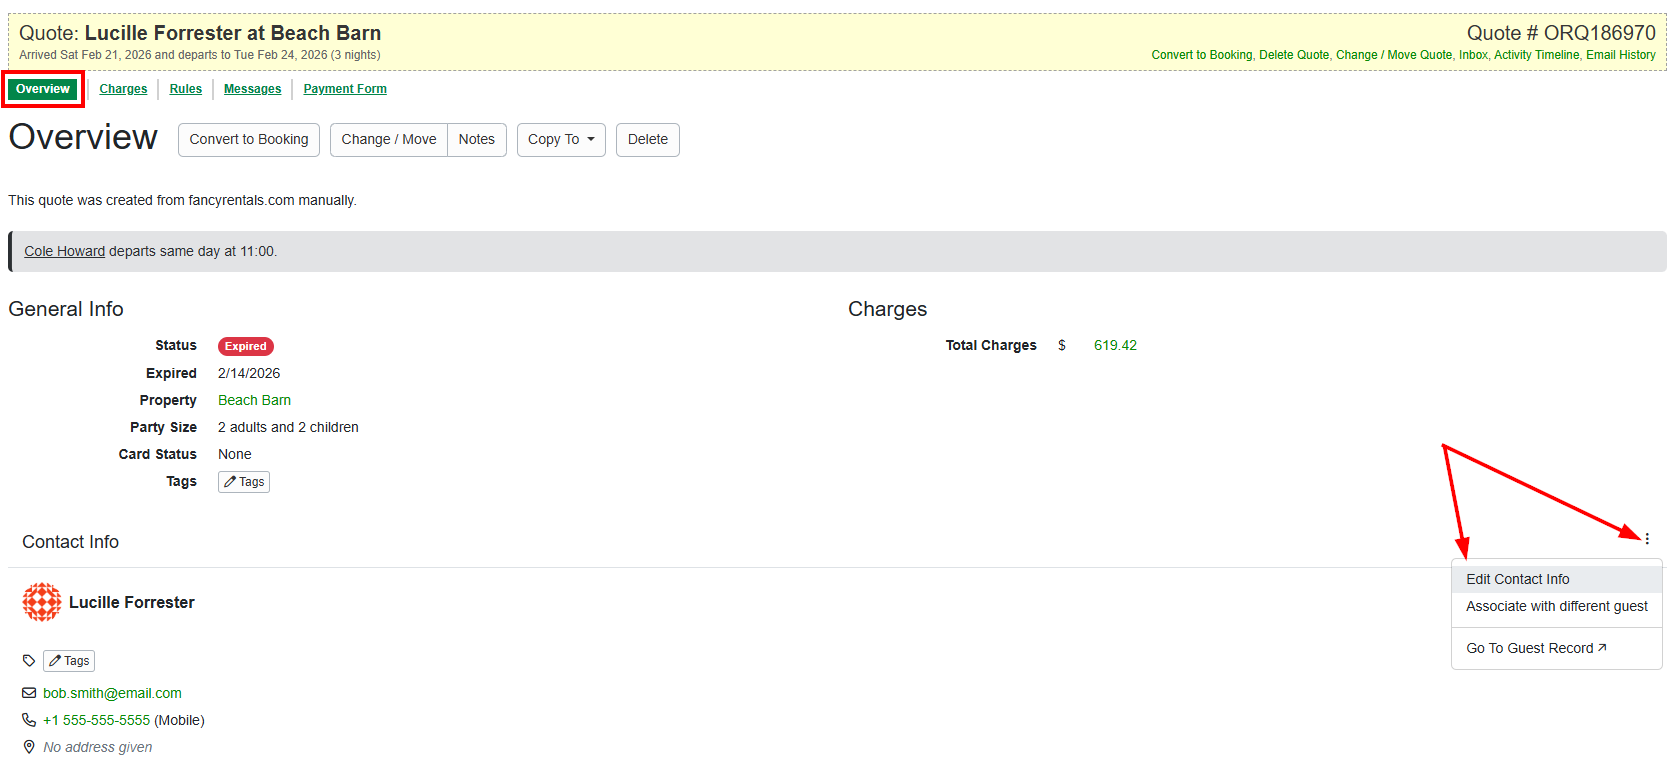Open the Beach Barn property link

click(254, 400)
